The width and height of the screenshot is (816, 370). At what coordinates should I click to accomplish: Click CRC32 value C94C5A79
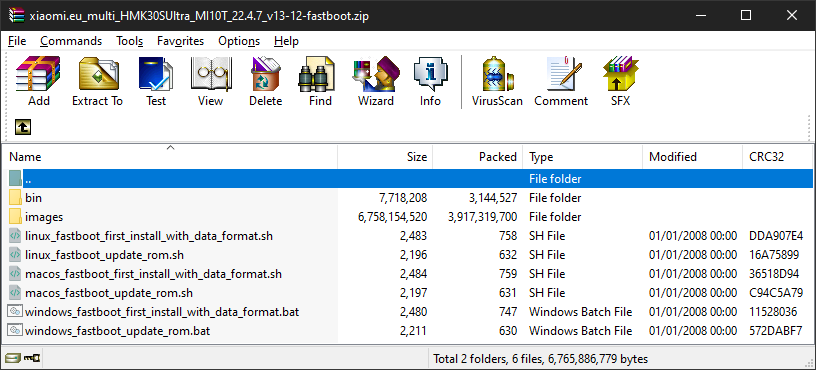tap(776, 292)
